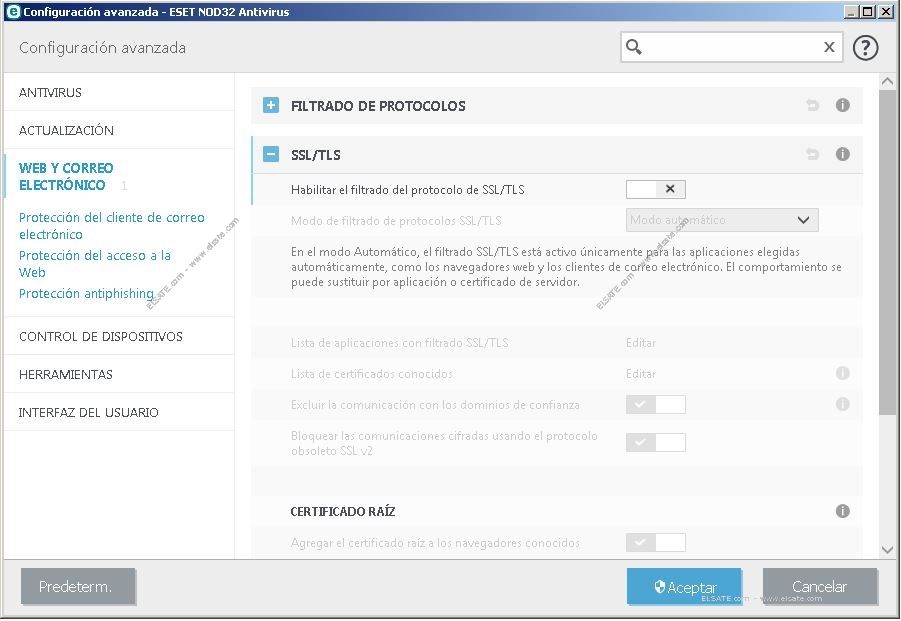Toggle blocking of obsolete SSL v2 communications

(x=656, y=442)
